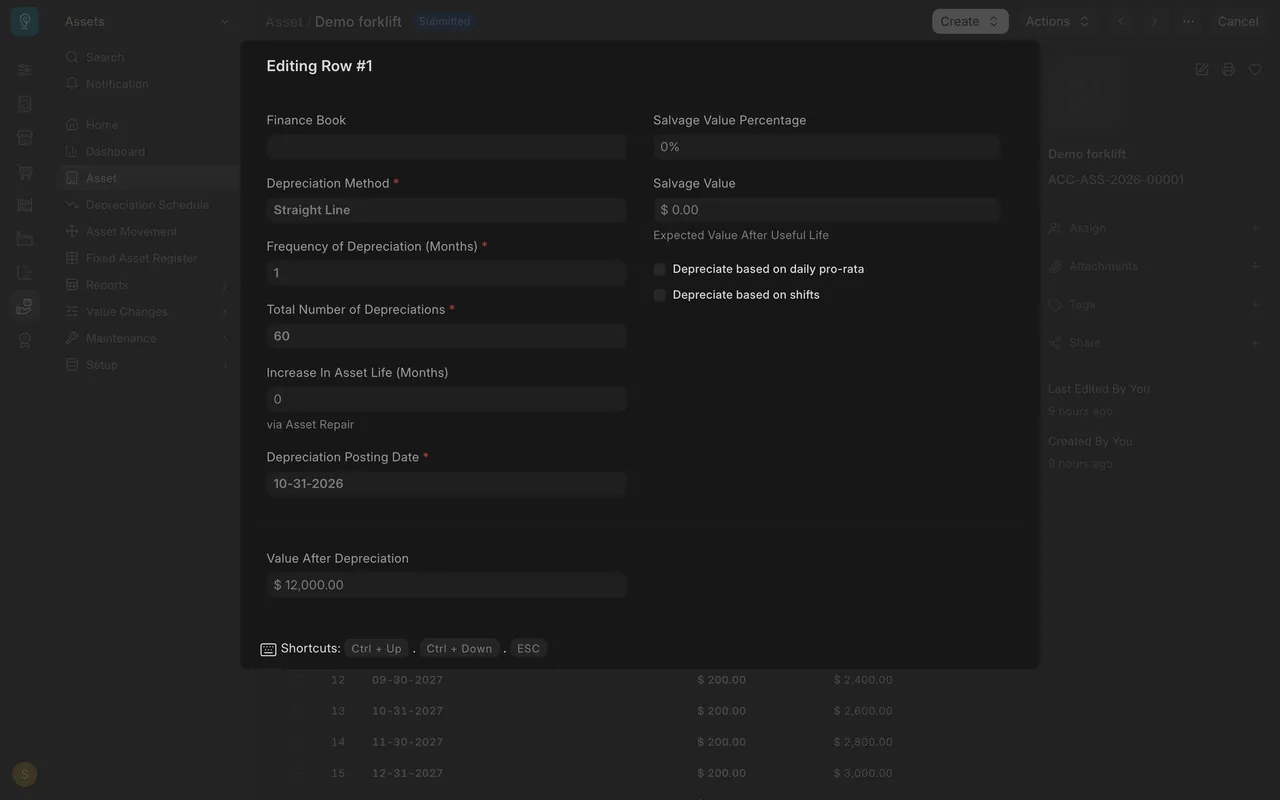Screen dimensions: 1280x800
Task: Click the Finance Book field
Action: (446, 147)
